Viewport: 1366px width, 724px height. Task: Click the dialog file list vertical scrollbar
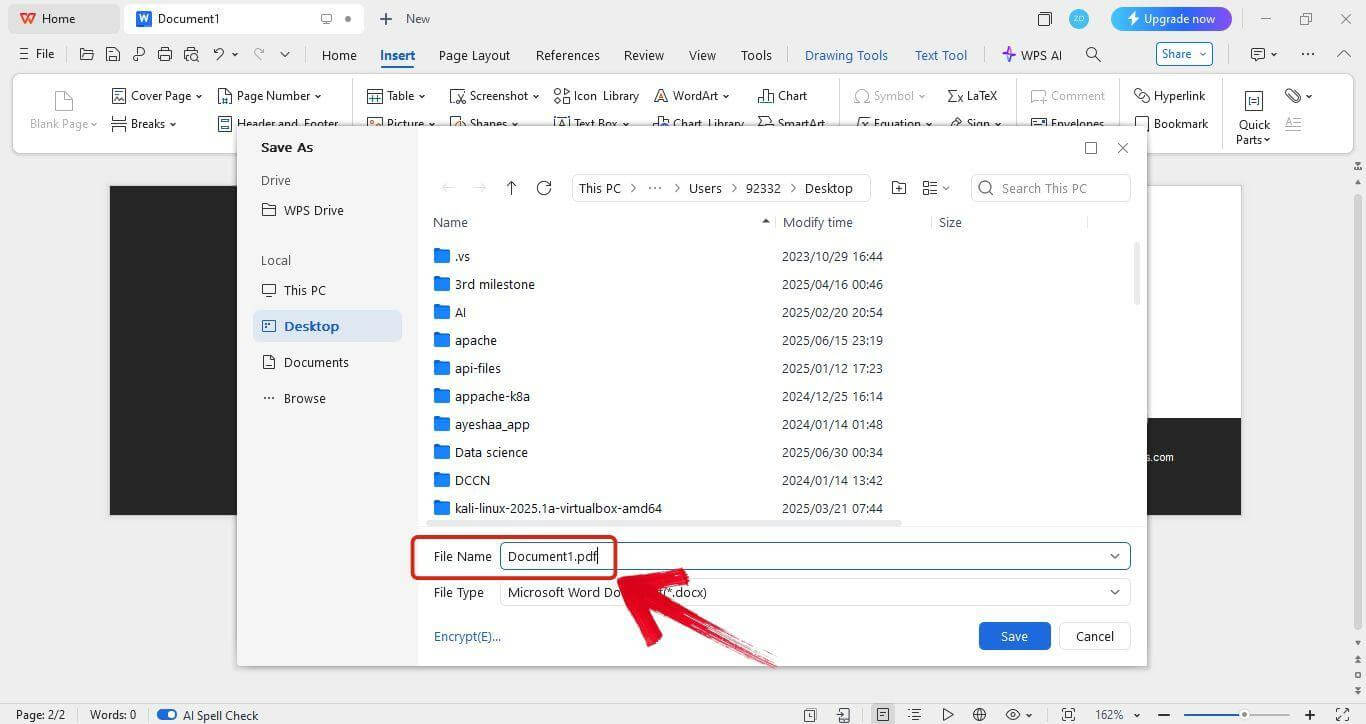(1135, 272)
